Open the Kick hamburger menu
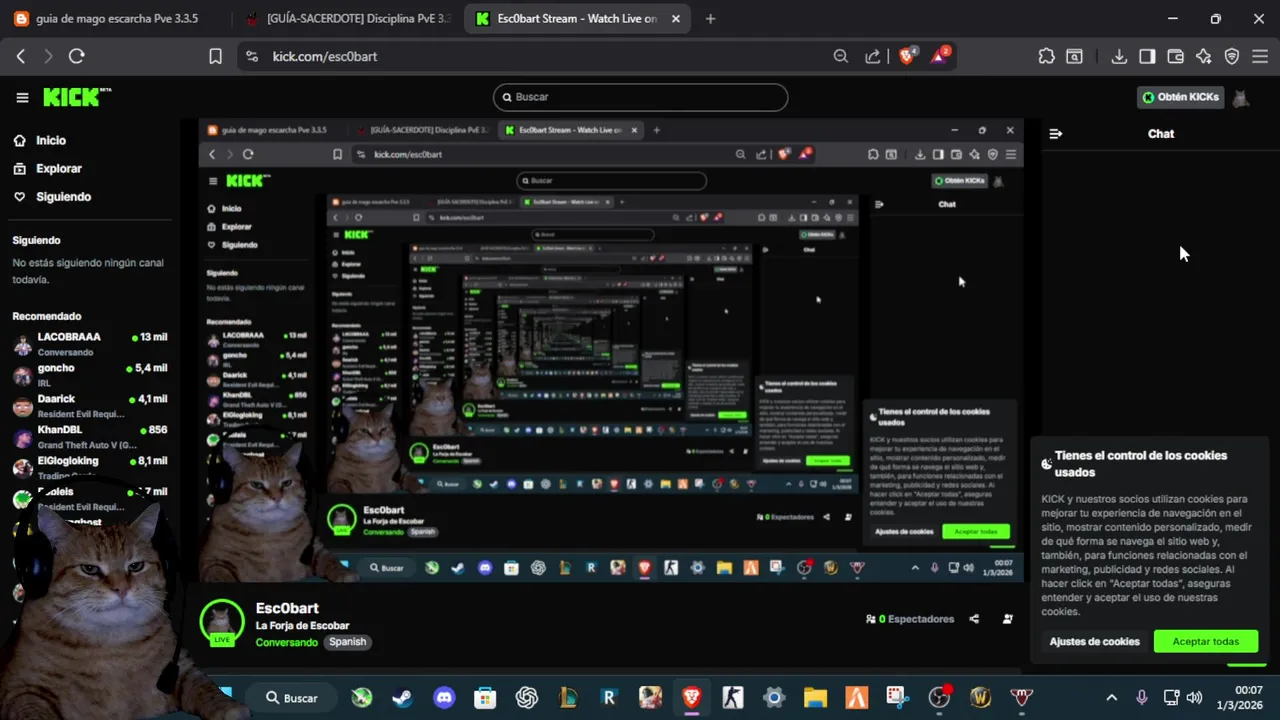Screen dimensions: 1280x720 (22, 97)
